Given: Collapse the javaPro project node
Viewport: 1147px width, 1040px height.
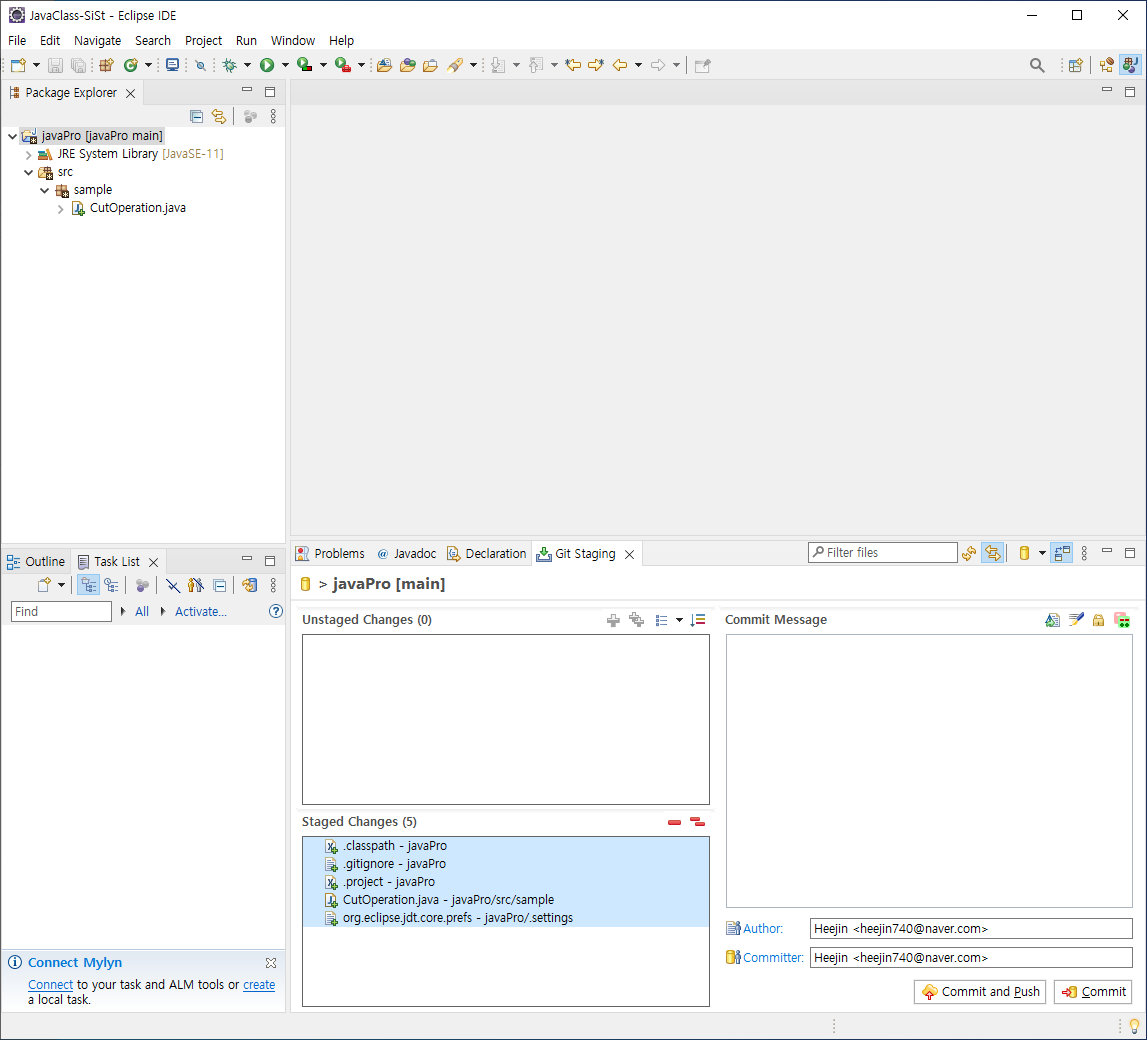Looking at the screenshot, I should 12,136.
